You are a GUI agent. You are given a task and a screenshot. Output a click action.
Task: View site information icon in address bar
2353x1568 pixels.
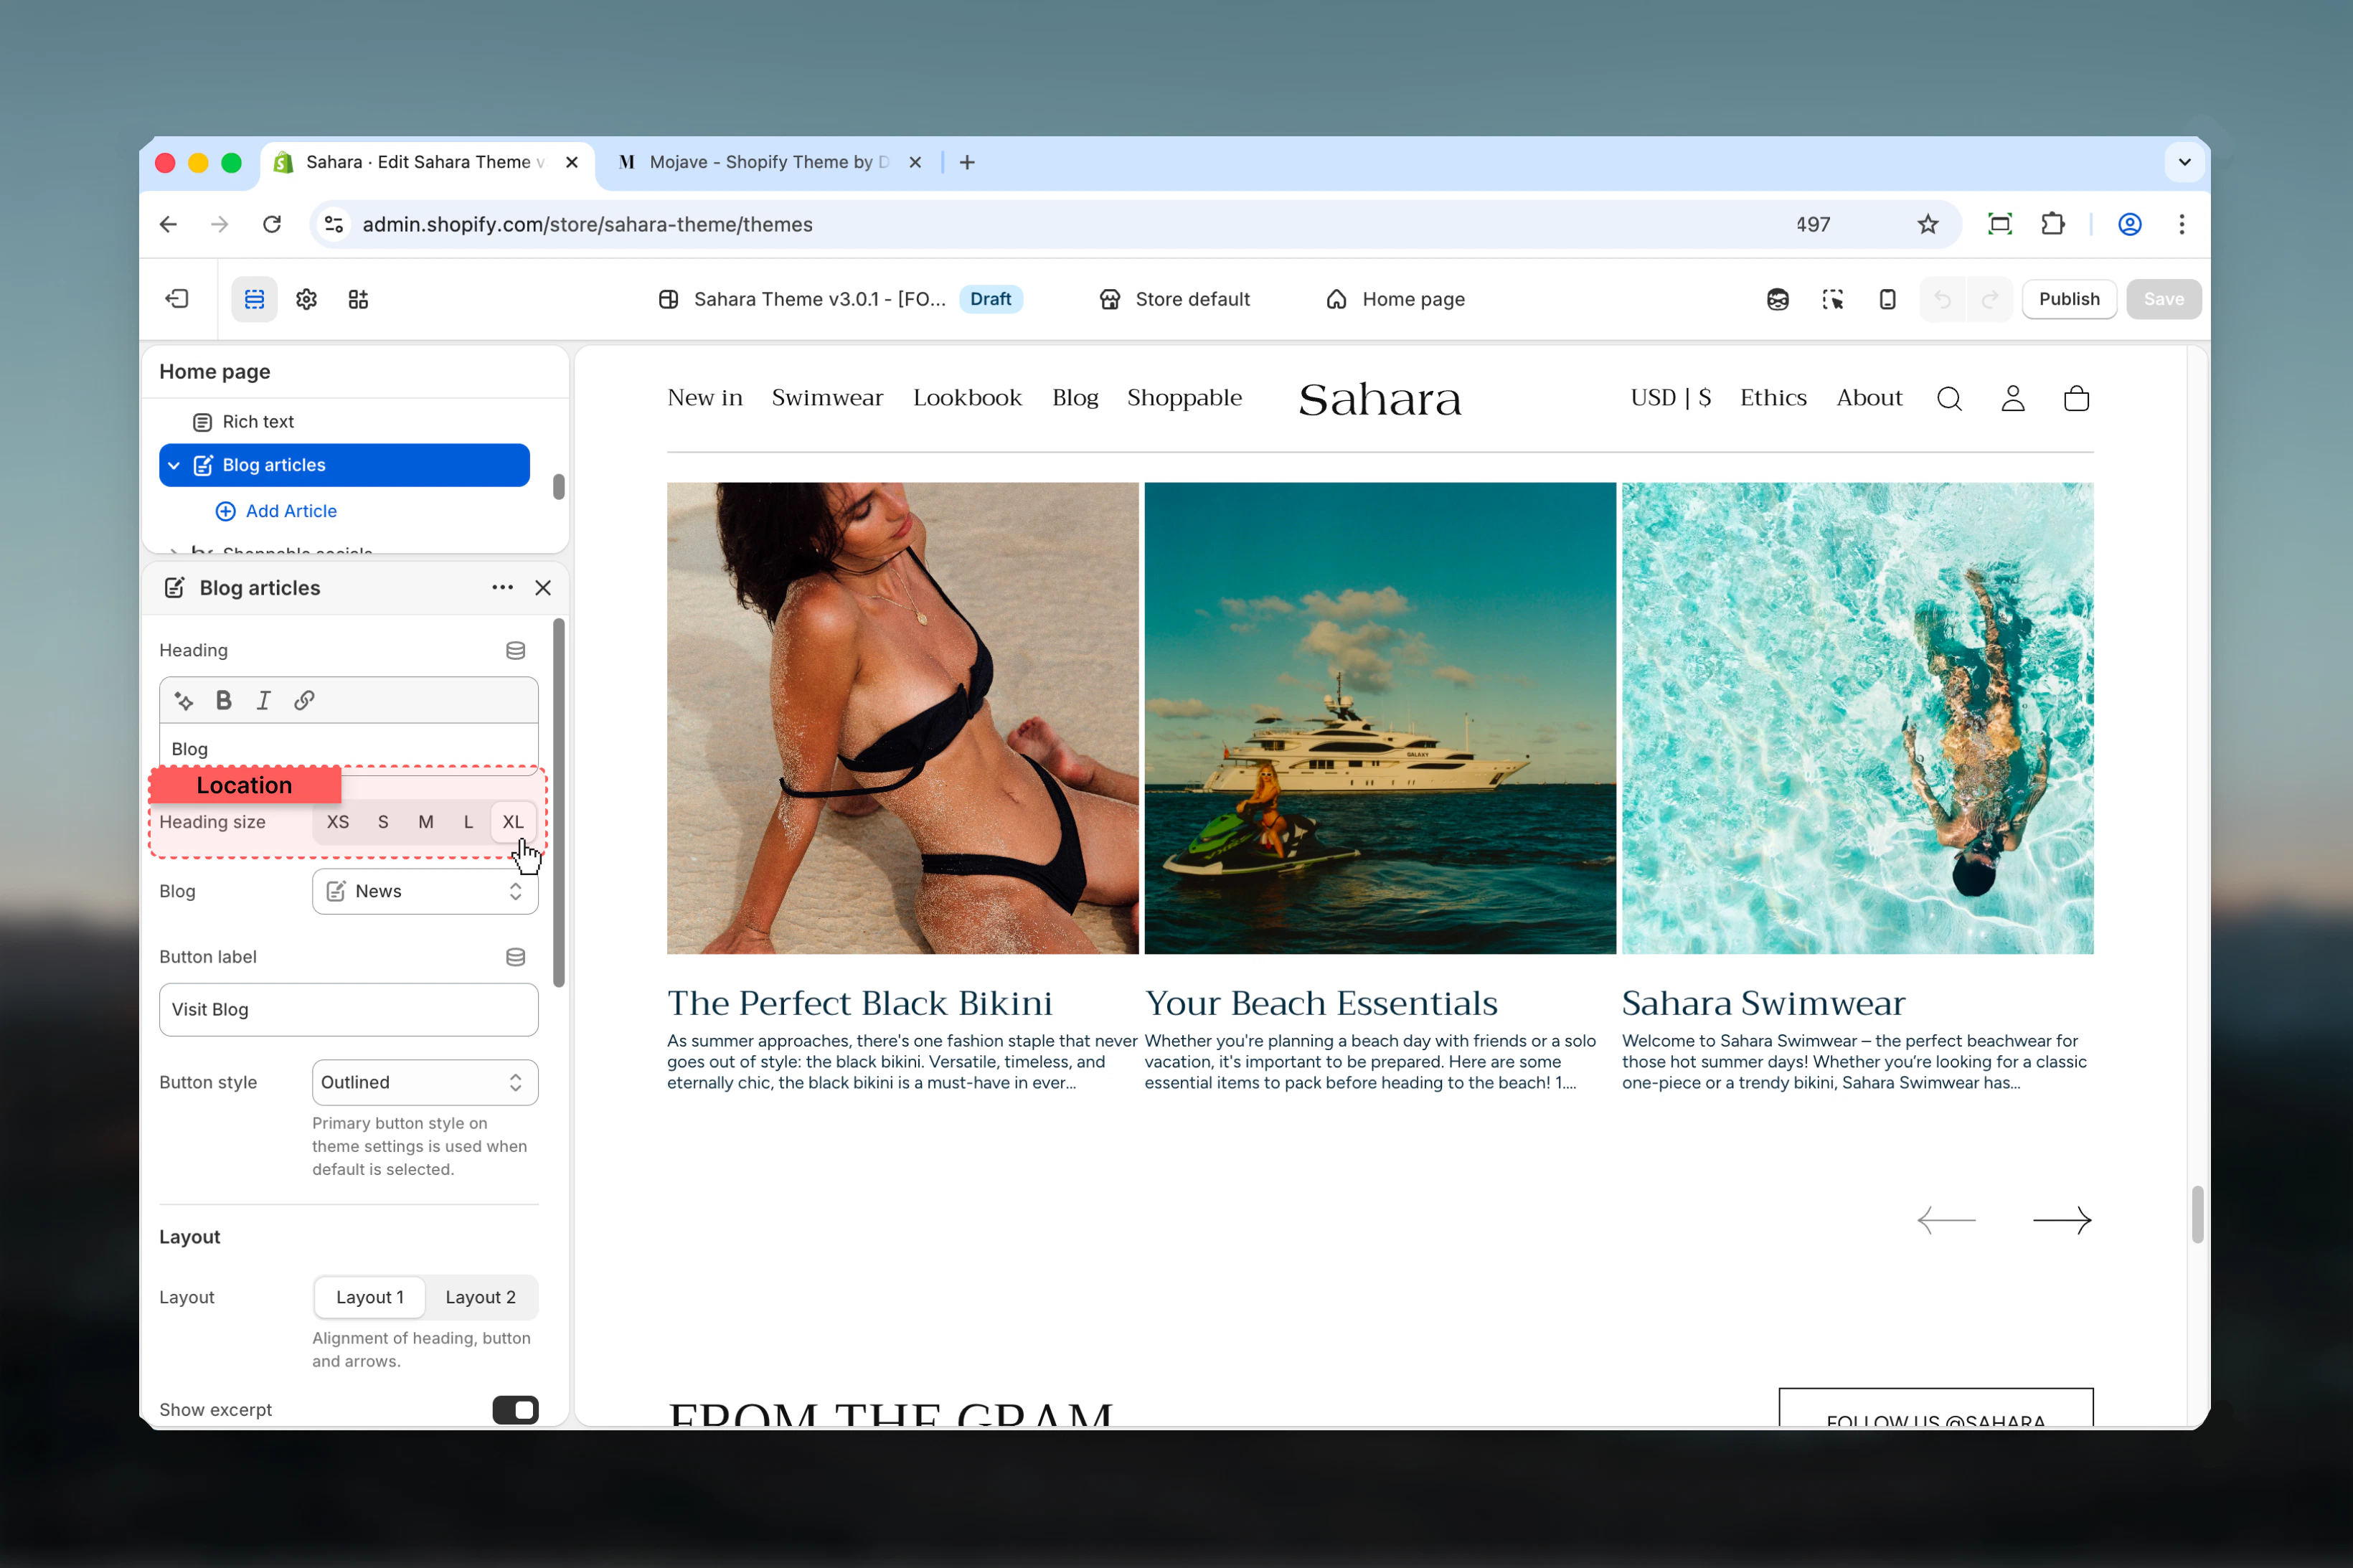pyautogui.click(x=334, y=224)
